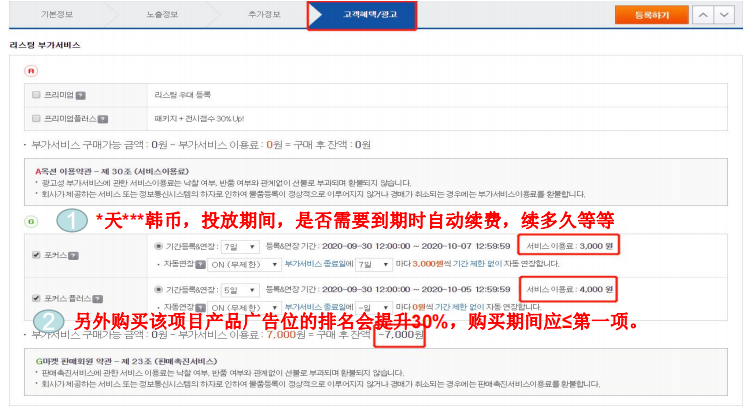
Task: Click period text 2020-09-30 12:00:00 ~ 2020-10-05
Action: [416, 289]
